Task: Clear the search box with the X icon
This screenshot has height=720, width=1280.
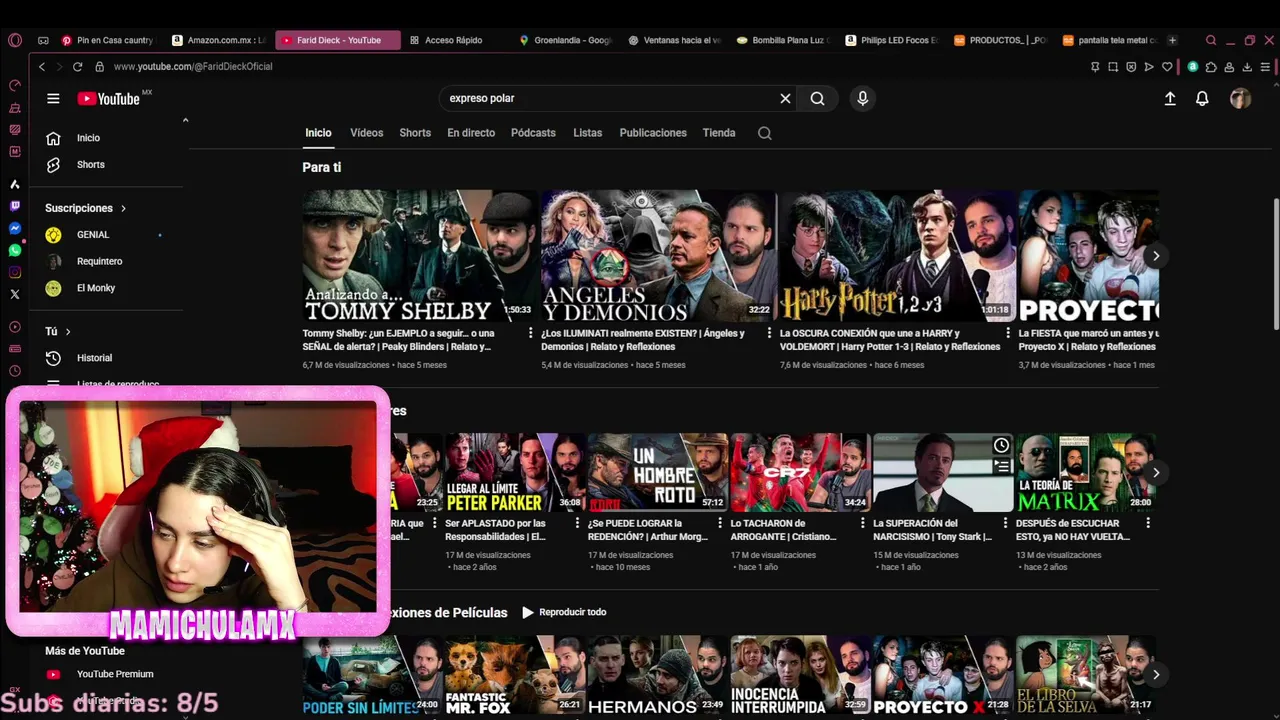Action: 785,98
